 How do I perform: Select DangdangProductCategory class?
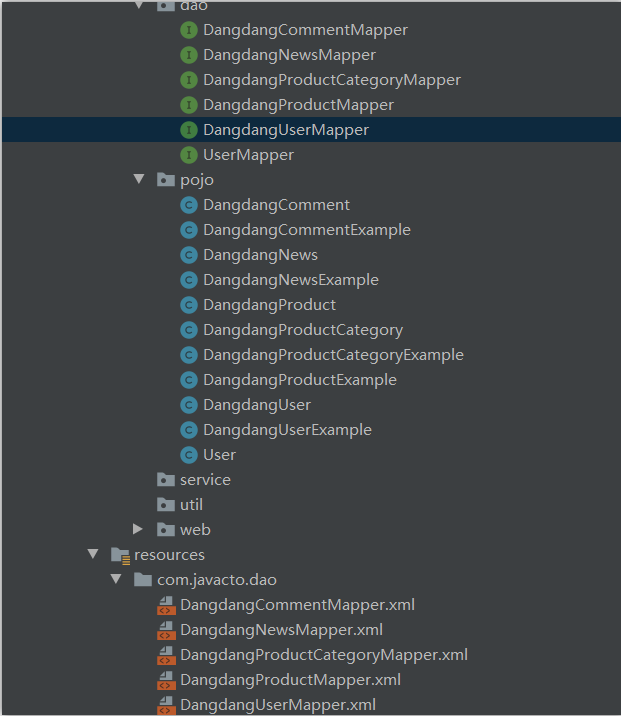pyautogui.click(x=303, y=330)
